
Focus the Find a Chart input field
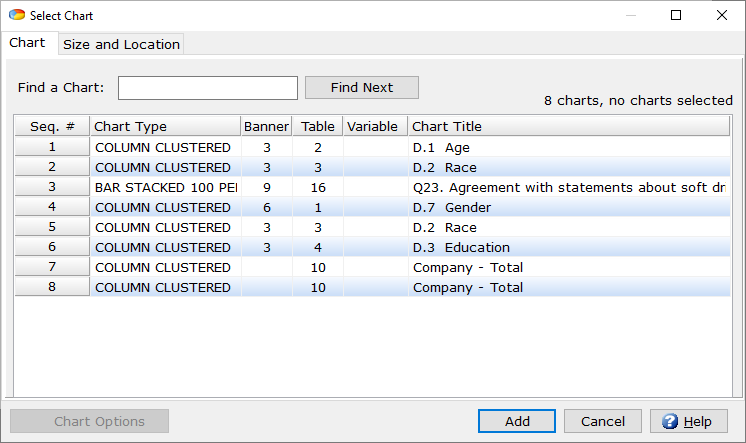(x=208, y=88)
